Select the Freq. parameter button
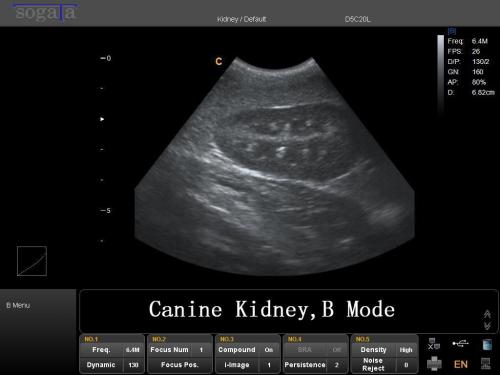 101,350
